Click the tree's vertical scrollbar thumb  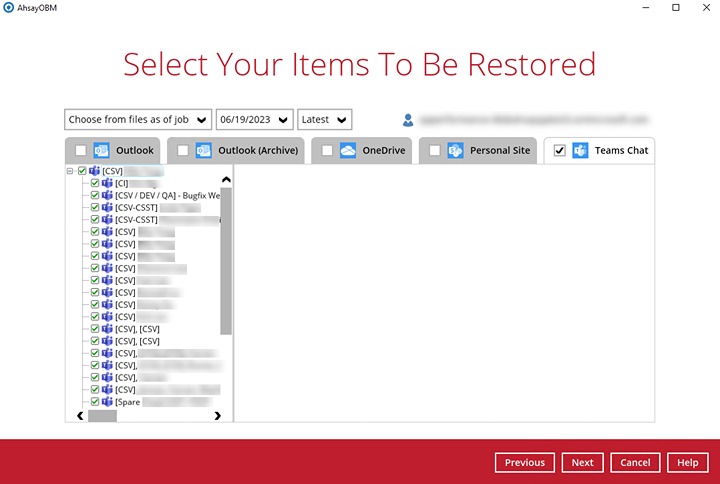tap(226, 260)
